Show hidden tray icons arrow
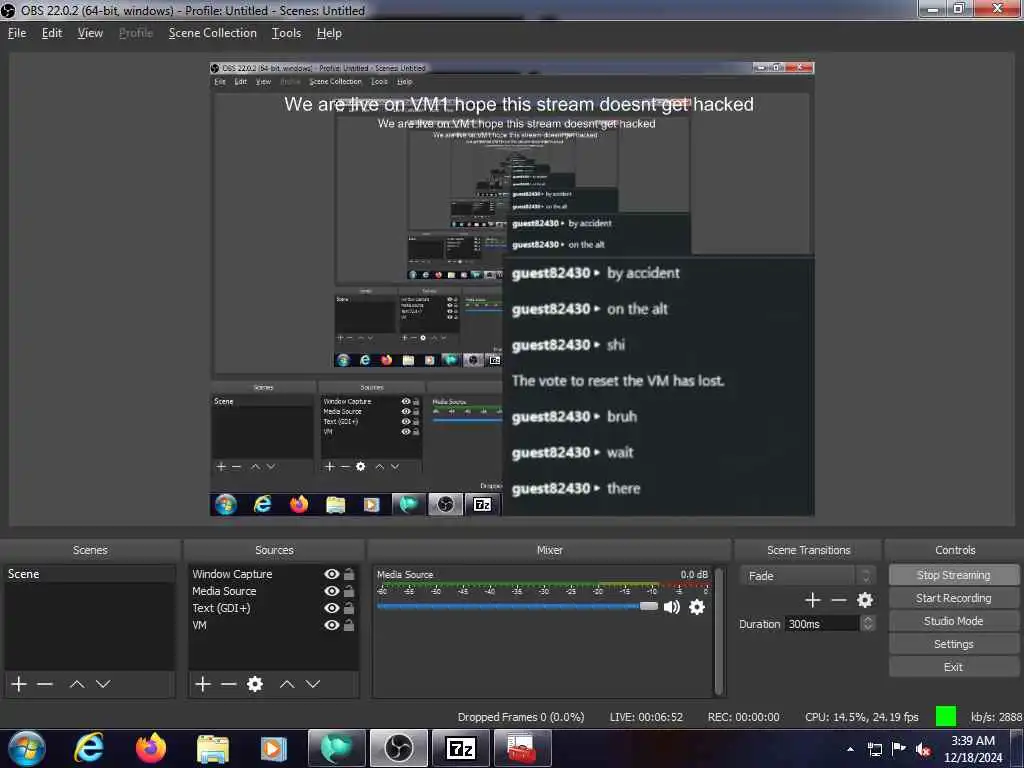The width and height of the screenshot is (1024, 768). click(850, 749)
